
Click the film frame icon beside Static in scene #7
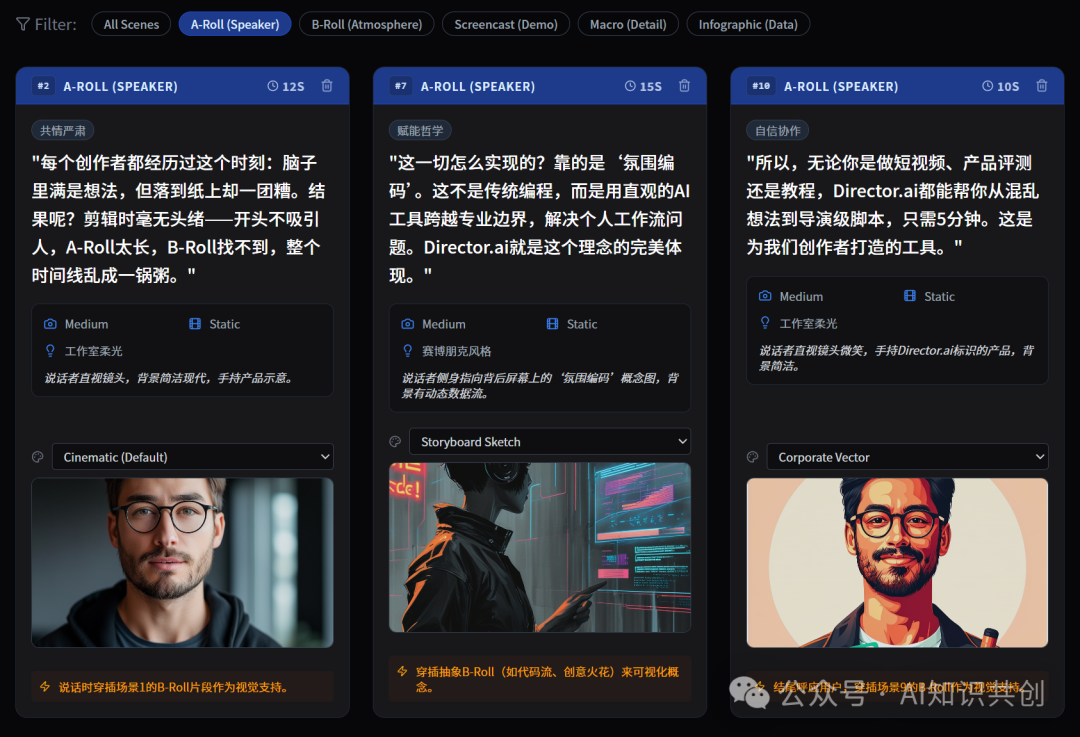[551, 324]
